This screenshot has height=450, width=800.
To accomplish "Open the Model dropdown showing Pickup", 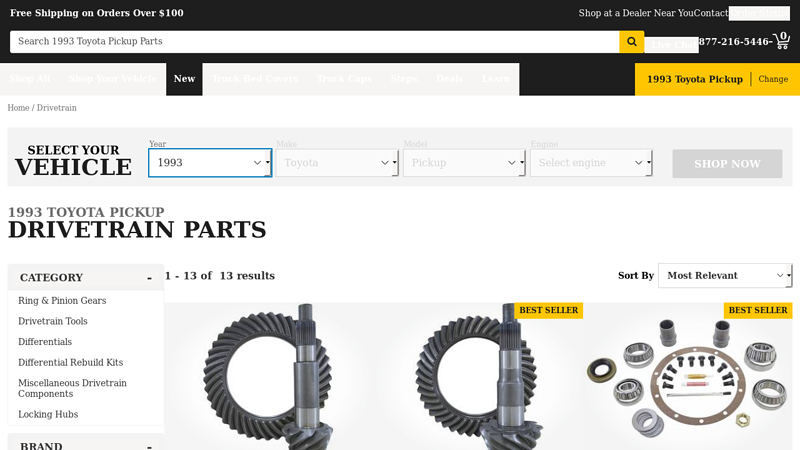I will click(x=464, y=163).
